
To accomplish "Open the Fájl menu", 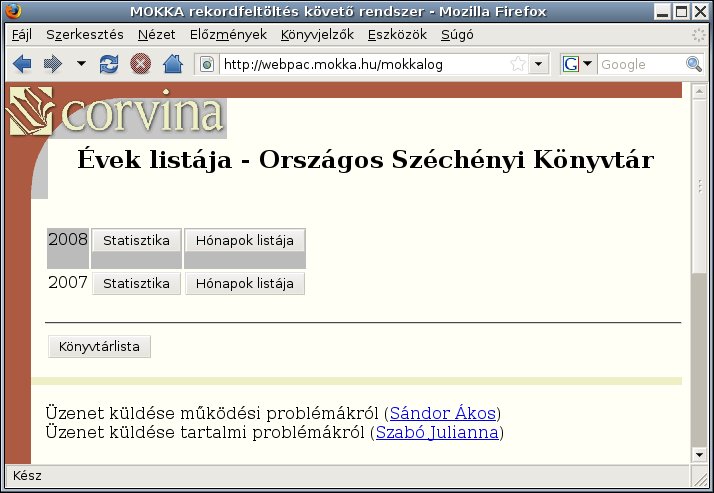I will point(20,34).
